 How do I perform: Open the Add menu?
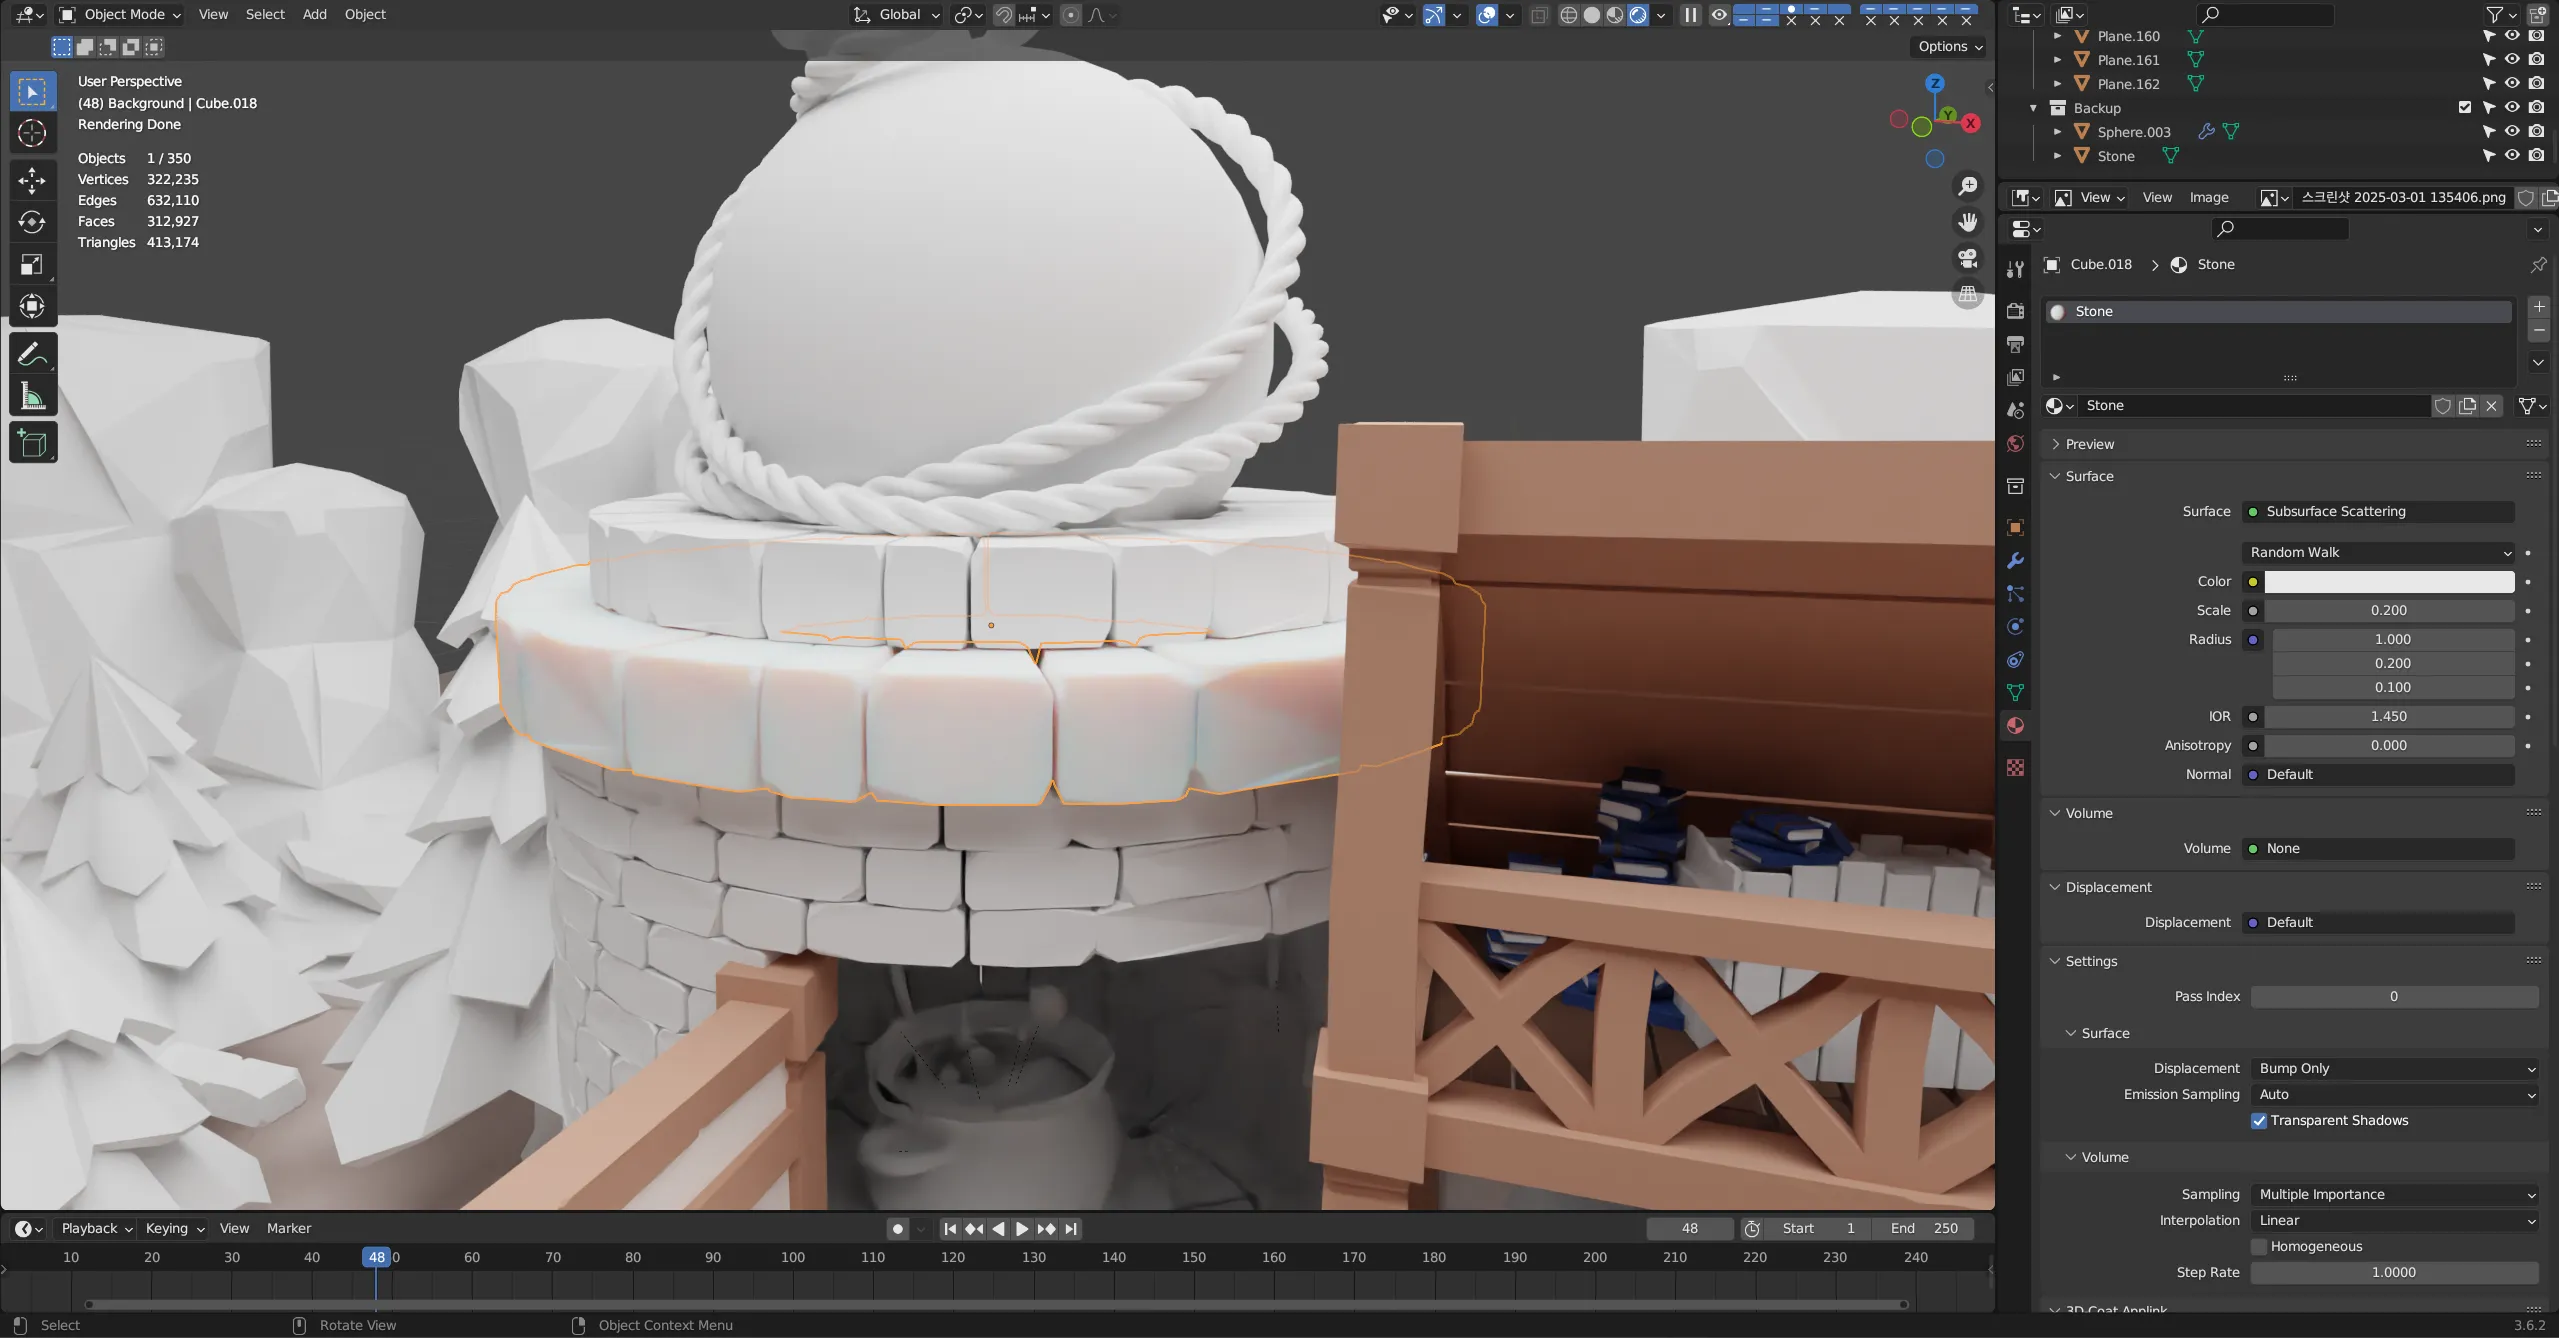click(314, 14)
